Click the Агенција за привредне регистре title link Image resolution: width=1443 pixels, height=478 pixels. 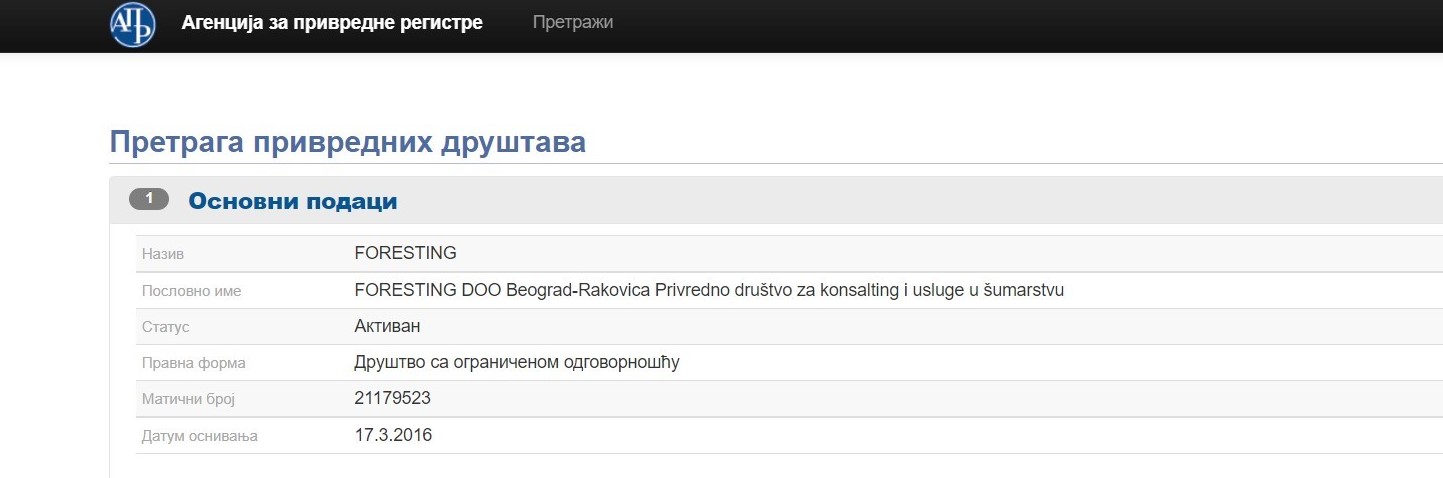pos(332,22)
